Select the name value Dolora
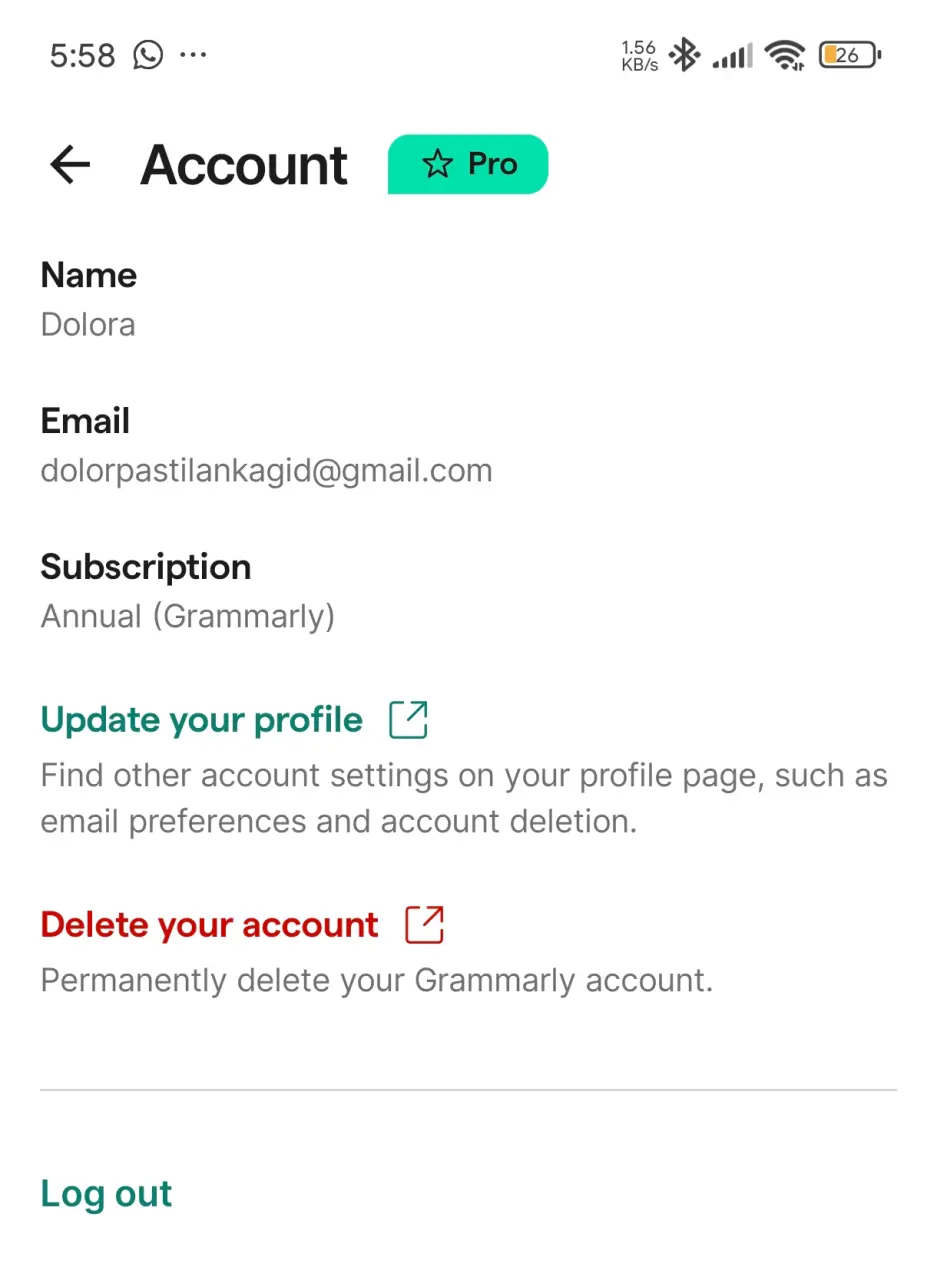The height and width of the screenshot is (1280, 937). coord(88,325)
